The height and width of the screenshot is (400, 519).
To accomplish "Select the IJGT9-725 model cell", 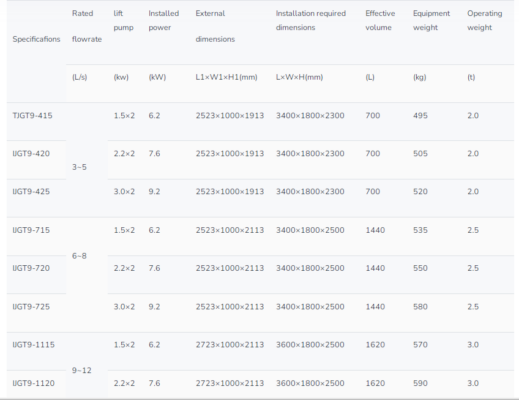I will coord(31,307).
